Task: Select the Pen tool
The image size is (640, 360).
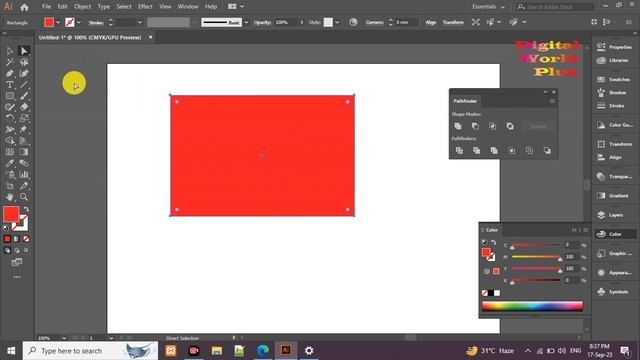Action: pos(10,73)
